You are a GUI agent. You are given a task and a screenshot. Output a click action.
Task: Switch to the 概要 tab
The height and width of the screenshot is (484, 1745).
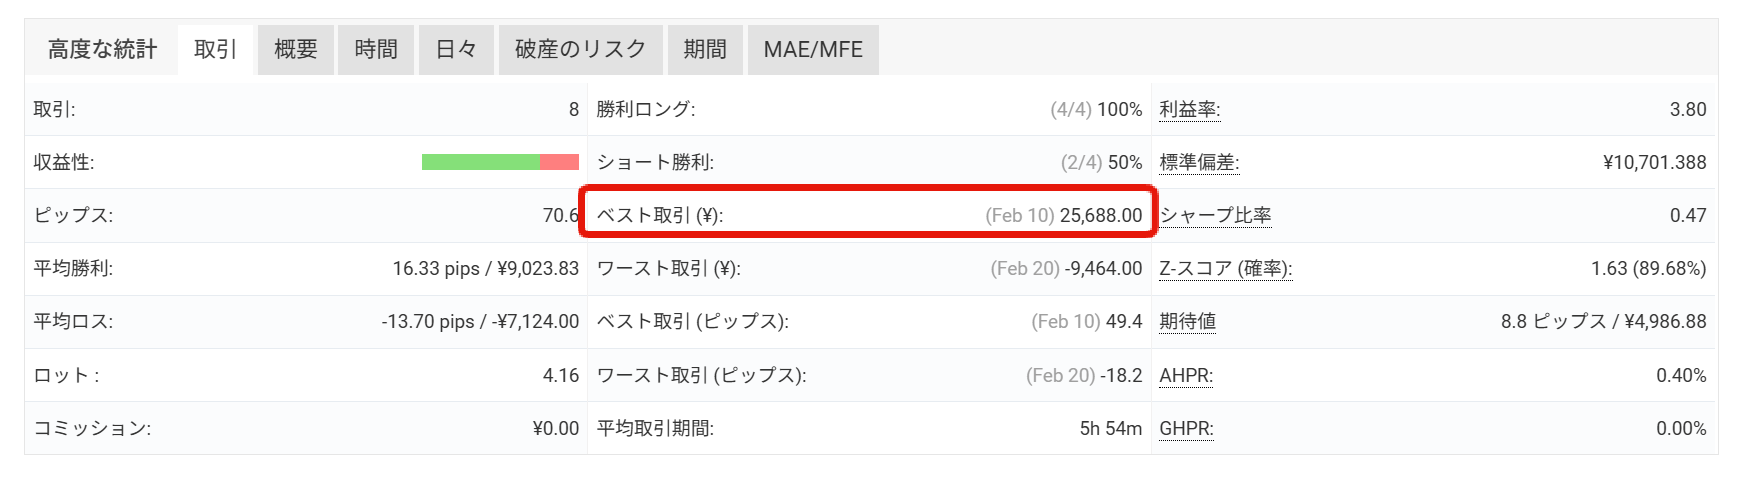pyautogui.click(x=295, y=50)
